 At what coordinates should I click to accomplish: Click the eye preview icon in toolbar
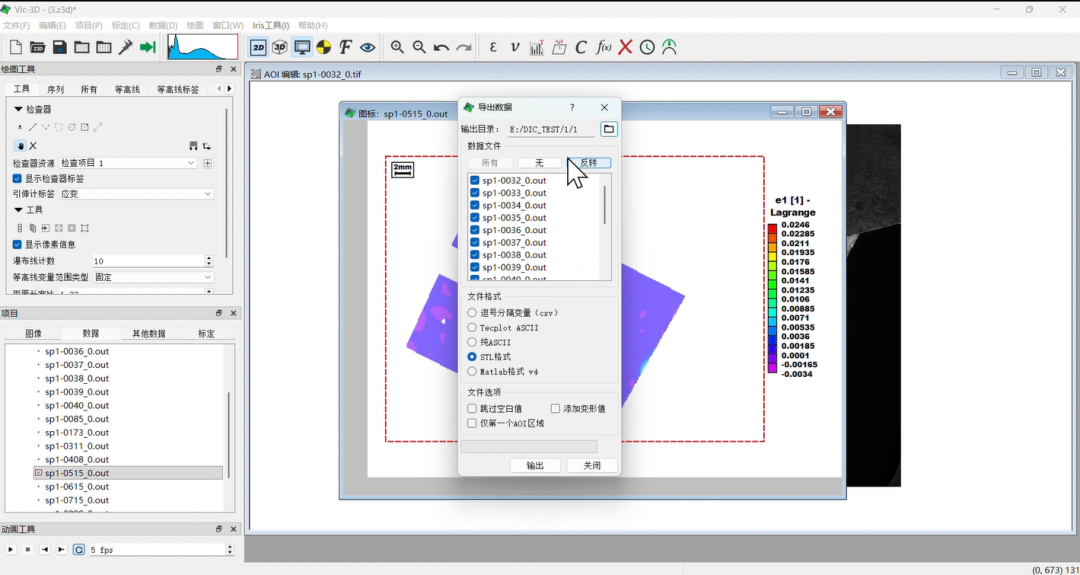367,47
